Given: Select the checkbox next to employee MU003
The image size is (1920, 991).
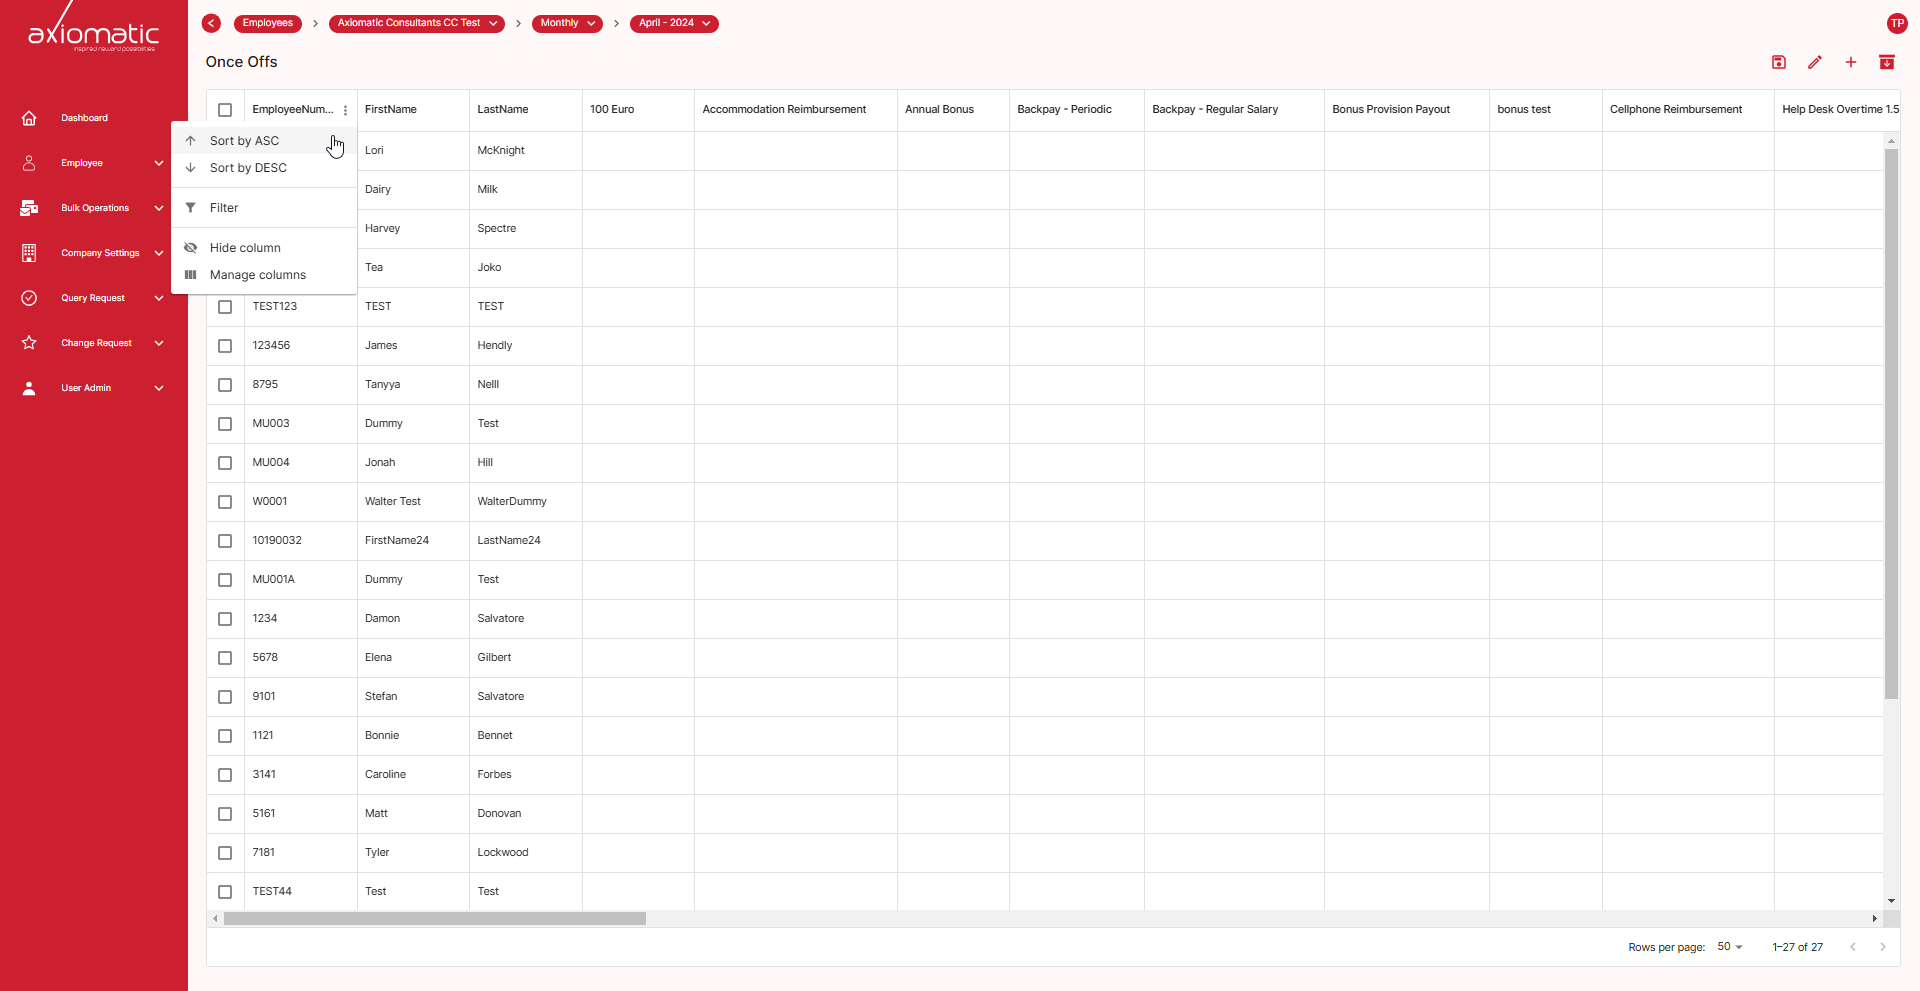Looking at the screenshot, I should (x=224, y=424).
